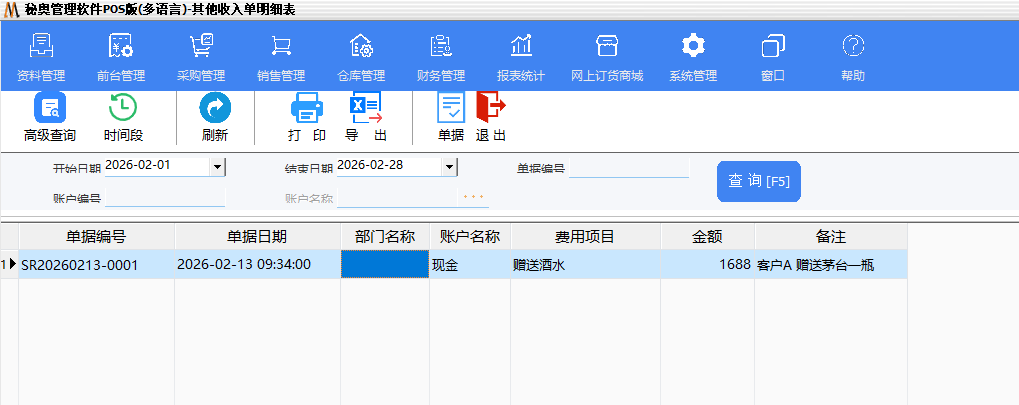Sort by the 金额 column header

tap(707, 237)
